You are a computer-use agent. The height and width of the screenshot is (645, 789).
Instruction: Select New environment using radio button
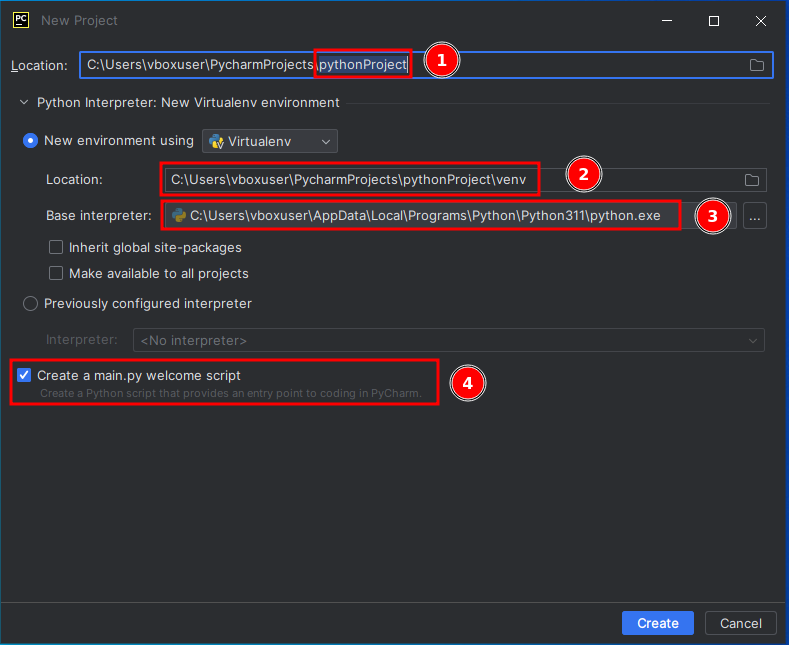pos(30,141)
